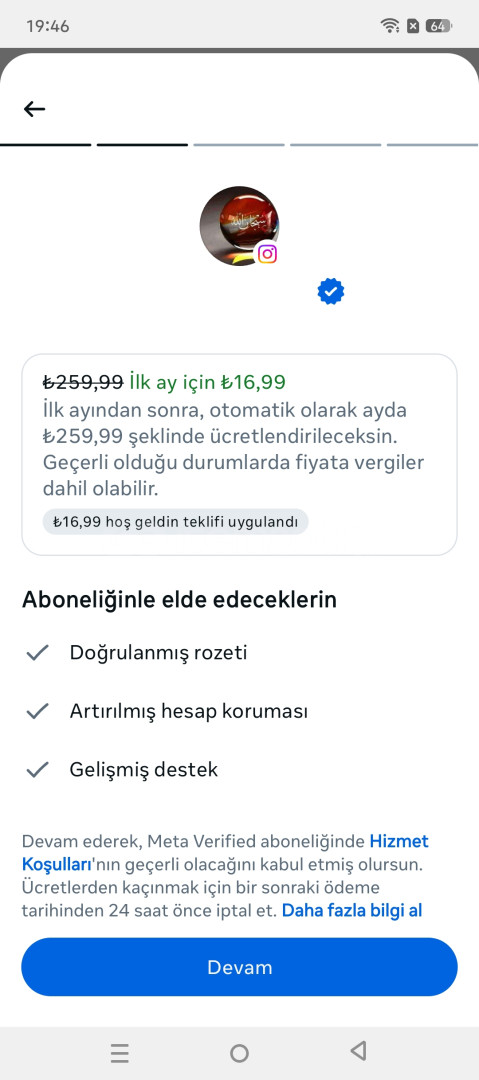479x1080 pixels.
Task: Tap the third progress step segment
Action: point(239,145)
